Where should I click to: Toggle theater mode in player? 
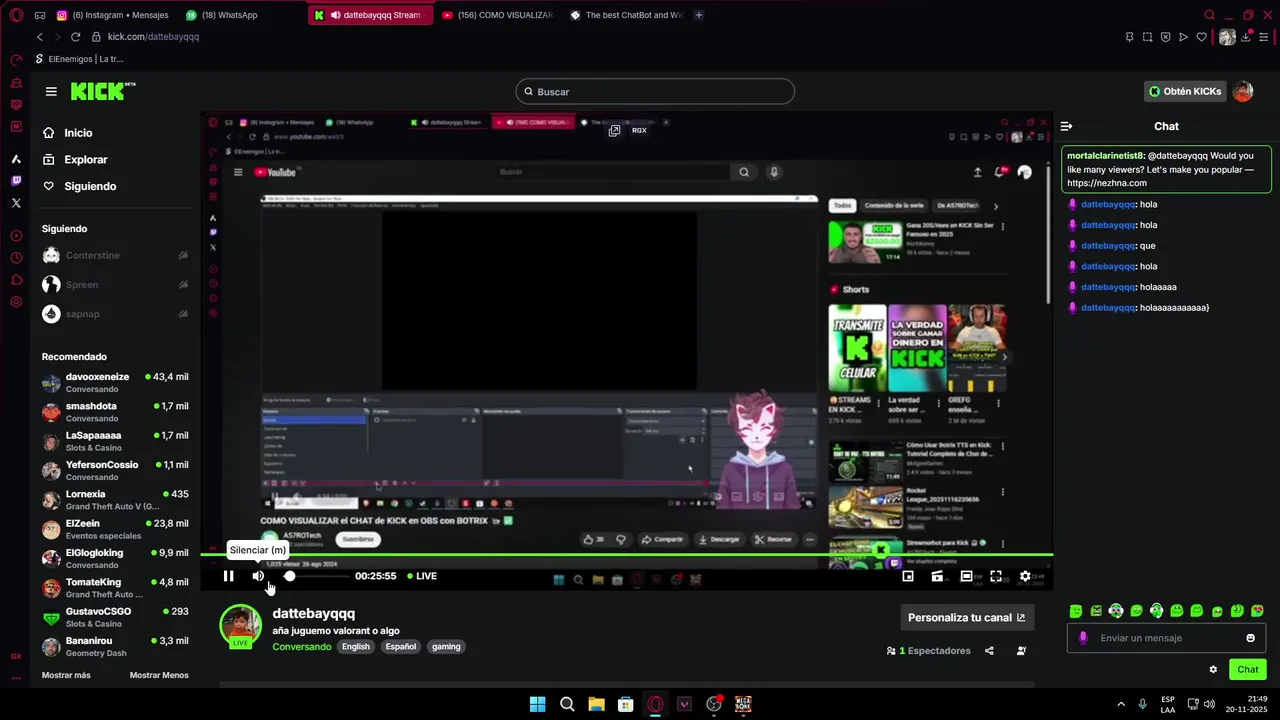pyautogui.click(x=966, y=576)
